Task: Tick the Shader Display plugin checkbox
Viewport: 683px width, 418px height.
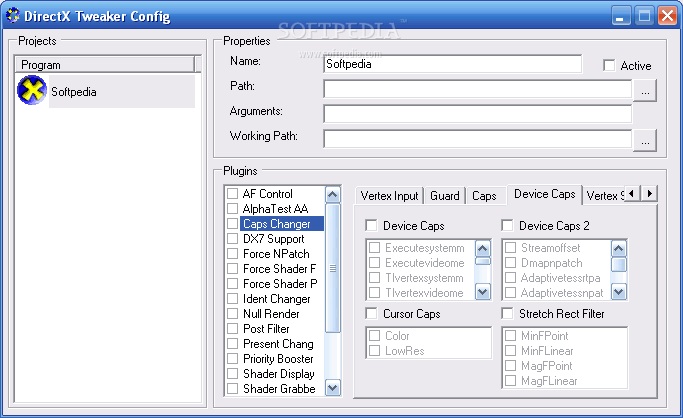Action: 233,373
